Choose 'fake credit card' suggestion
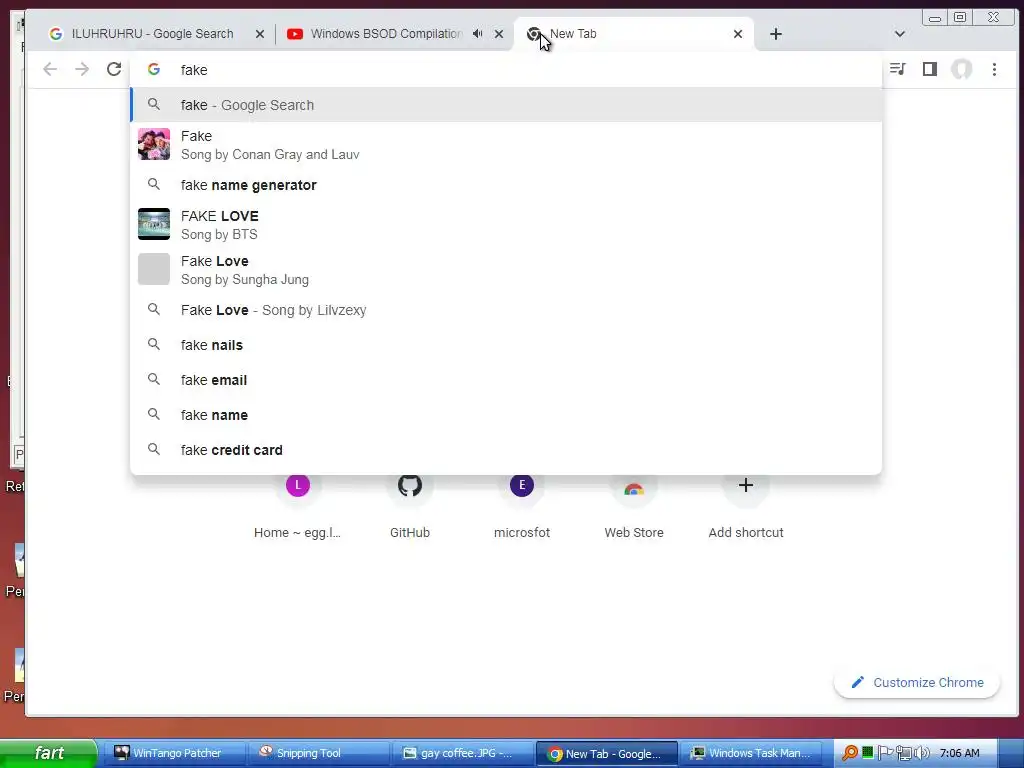 tap(506, 450)
